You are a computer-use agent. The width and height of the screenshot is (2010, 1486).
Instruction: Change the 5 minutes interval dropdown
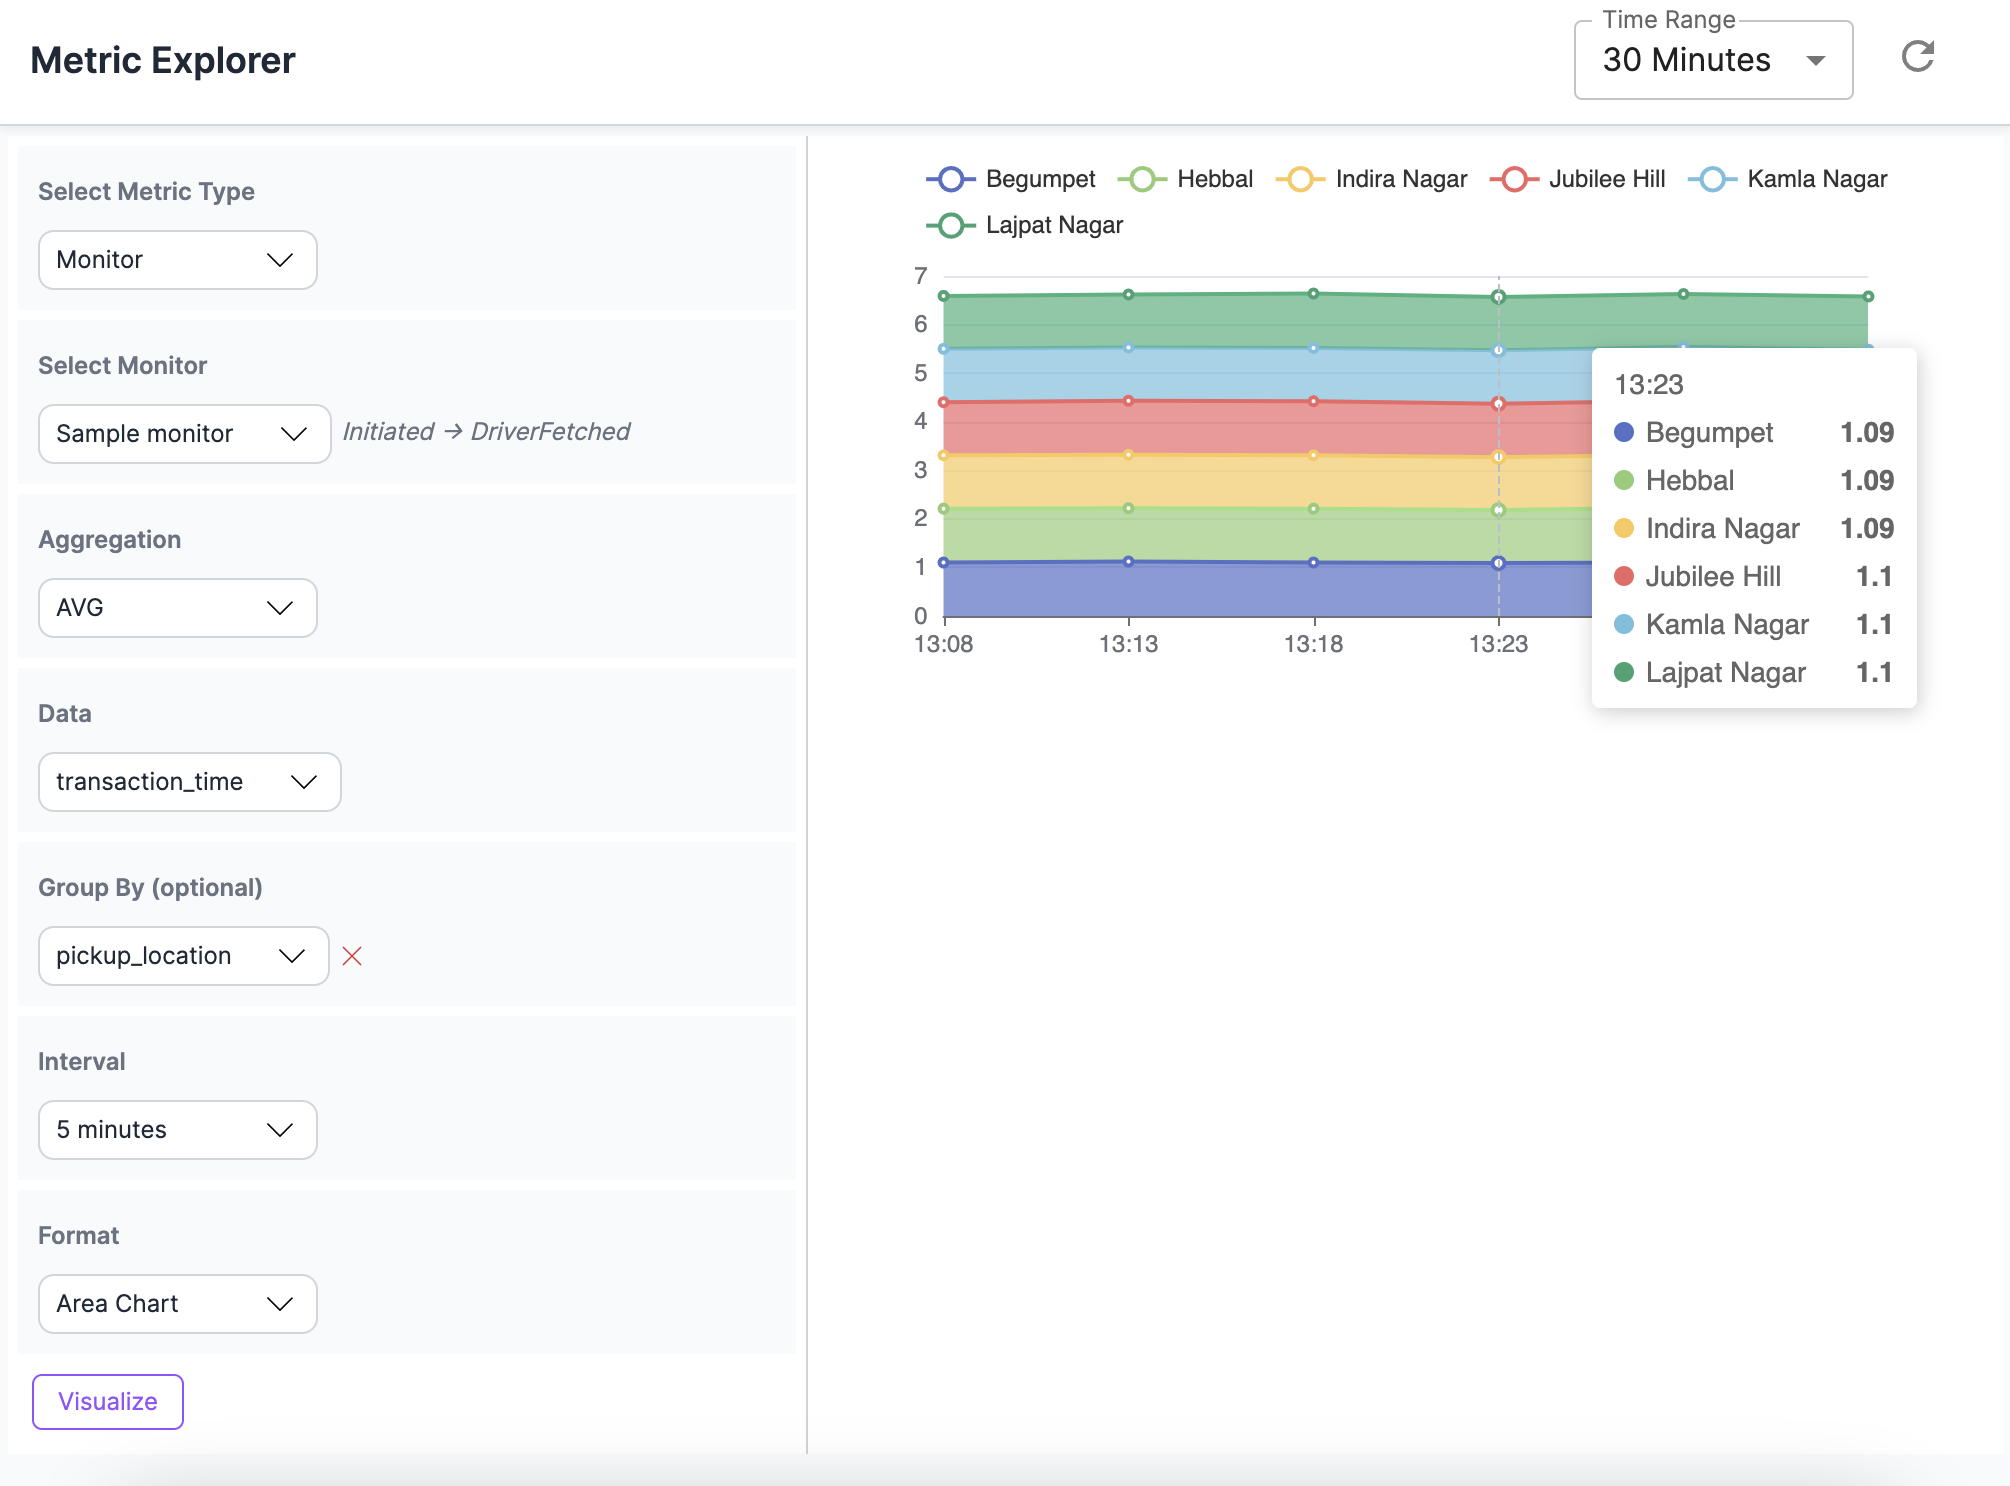tap(177, 1130)
